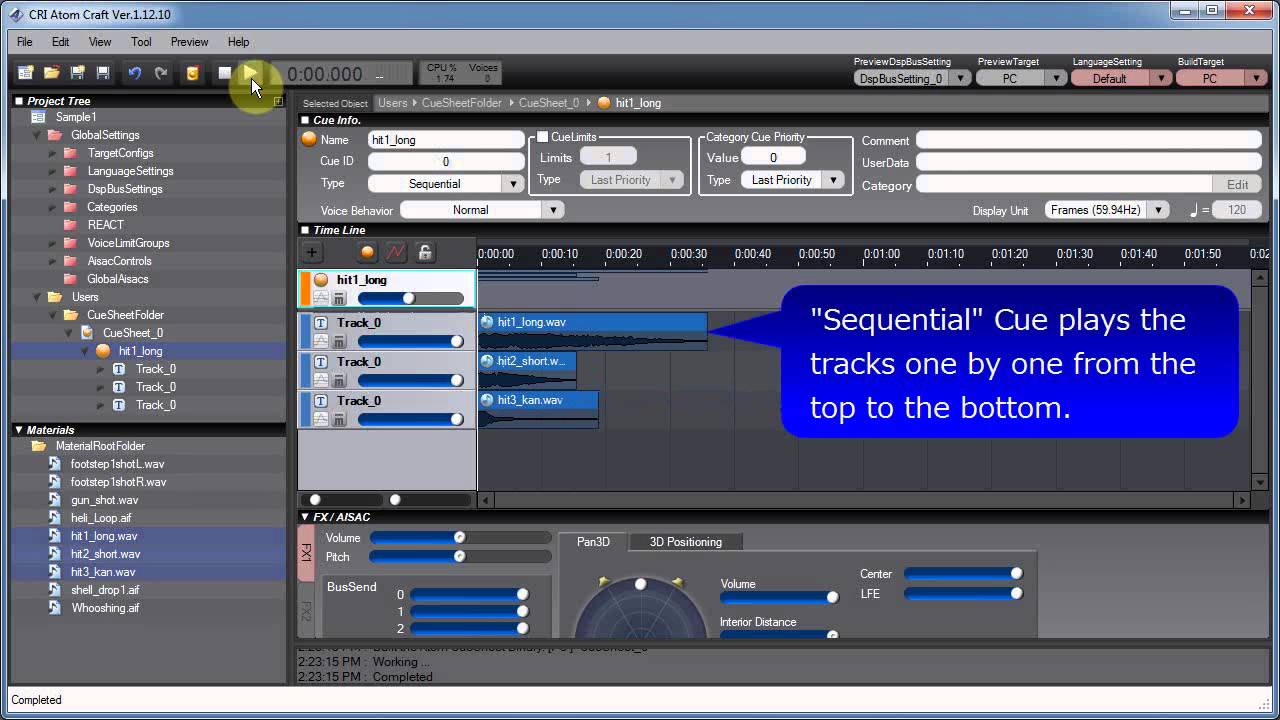Select gun_shot.wav in Materials list
The image size is (1280, 720).
point(104,500)
